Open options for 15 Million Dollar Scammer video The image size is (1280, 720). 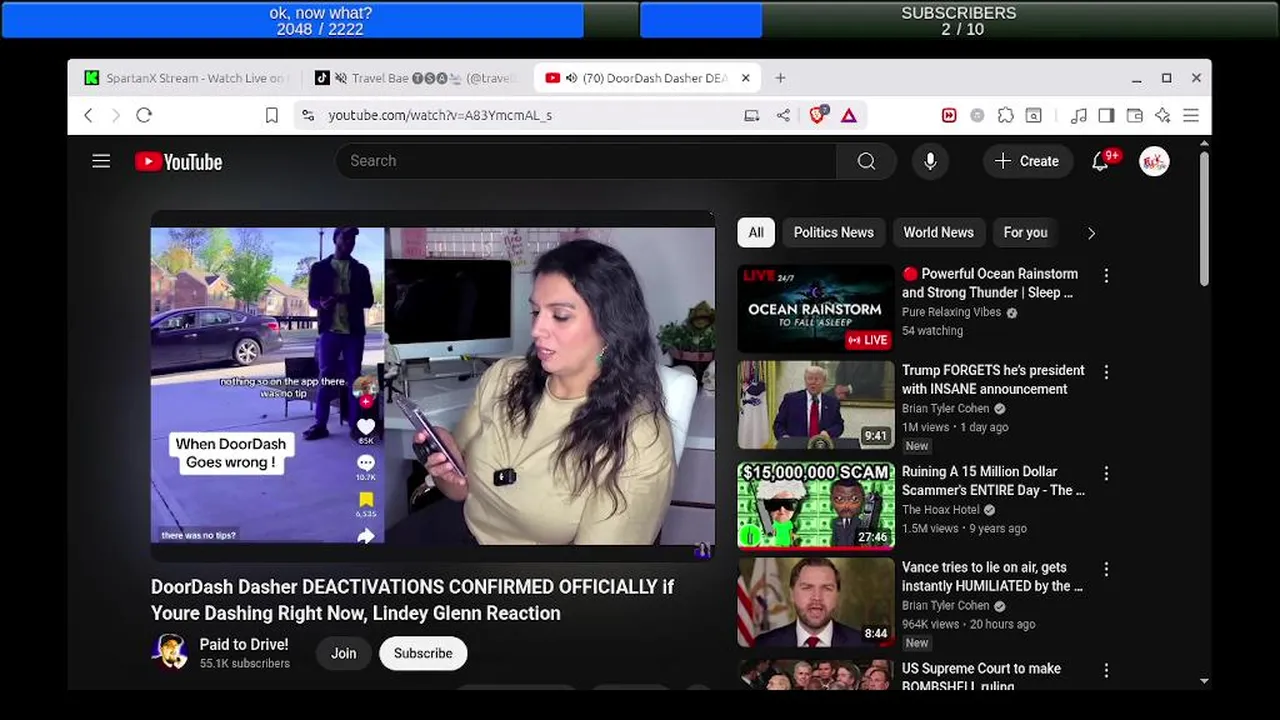click(x=1106, y=473)
